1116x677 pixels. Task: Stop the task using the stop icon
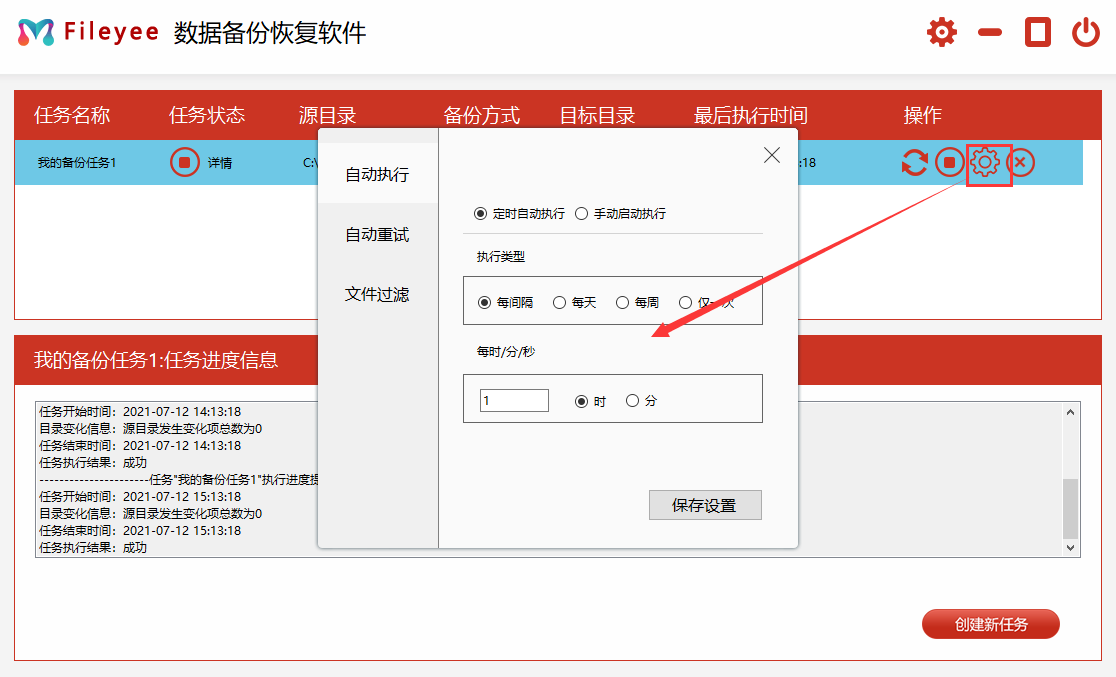[x=950, y=162]
